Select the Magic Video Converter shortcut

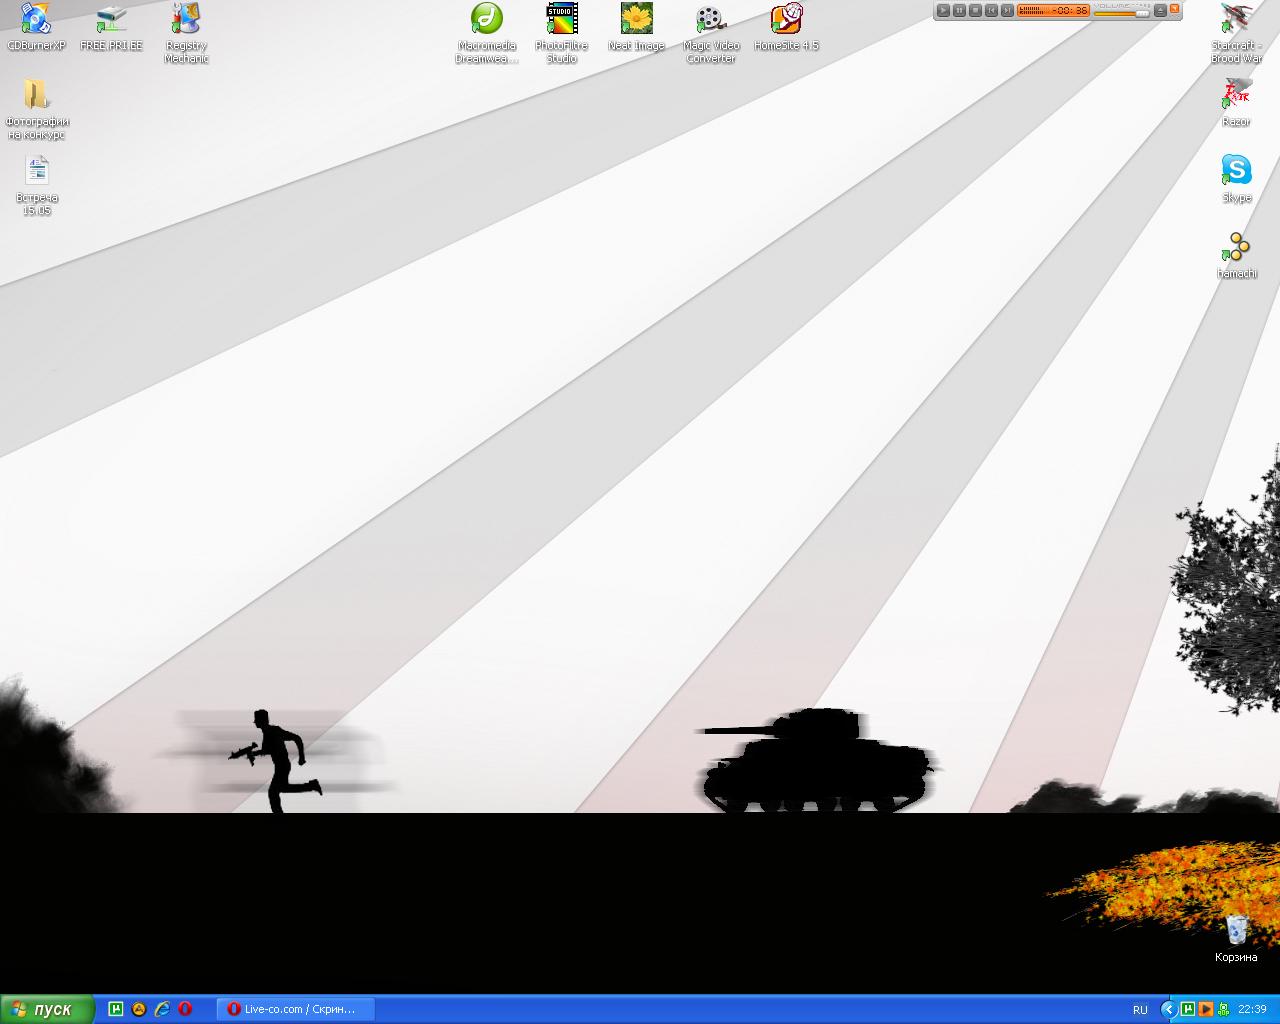(710, 19)
